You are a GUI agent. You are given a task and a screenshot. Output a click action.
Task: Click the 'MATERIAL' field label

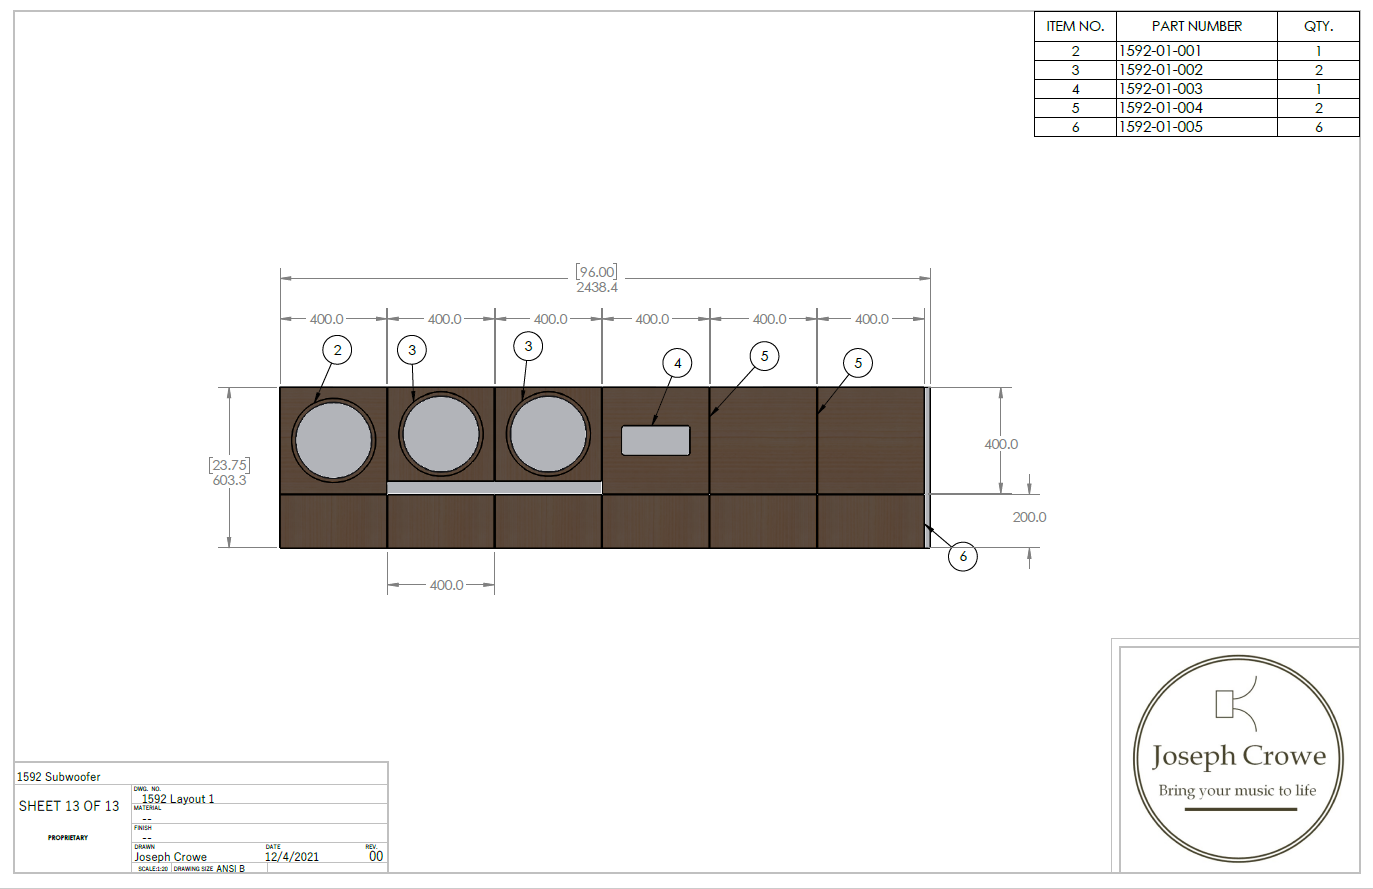(147, 808)
